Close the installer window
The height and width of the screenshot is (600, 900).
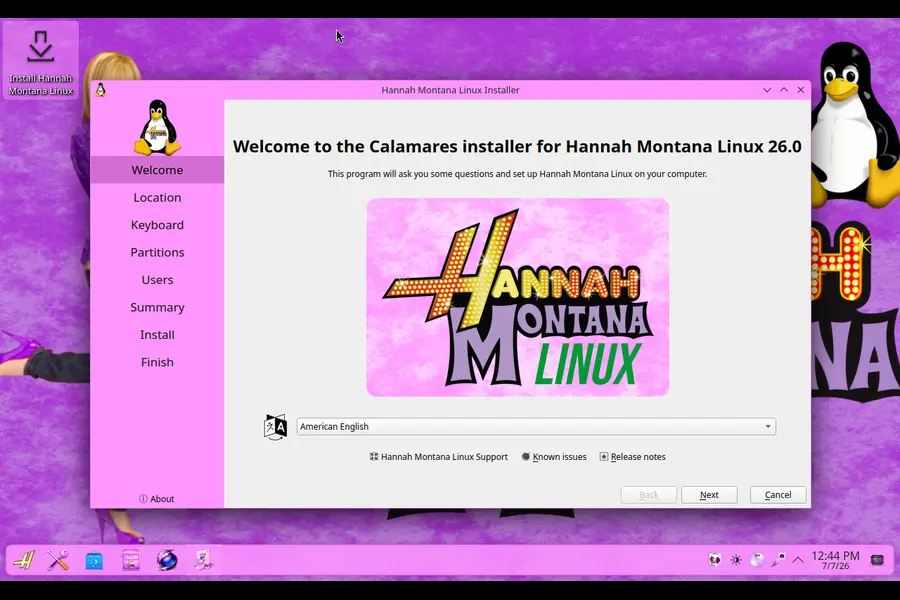(x=801, y=90)
